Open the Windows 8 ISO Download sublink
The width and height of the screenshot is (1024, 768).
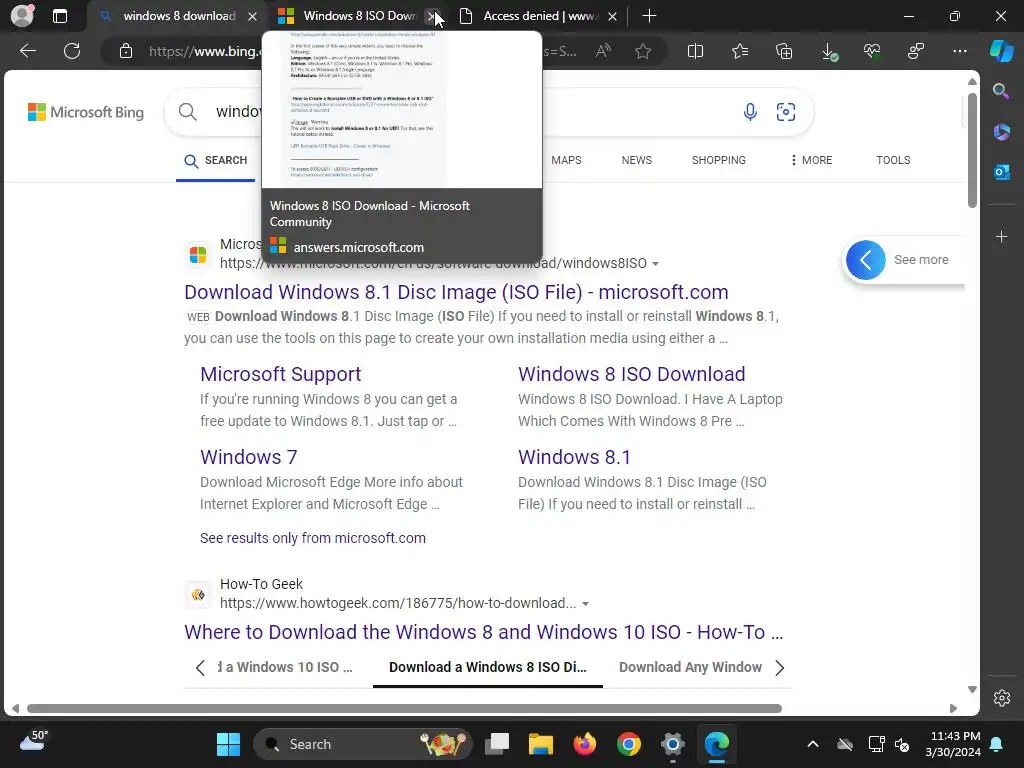click(x=632, y=374)
